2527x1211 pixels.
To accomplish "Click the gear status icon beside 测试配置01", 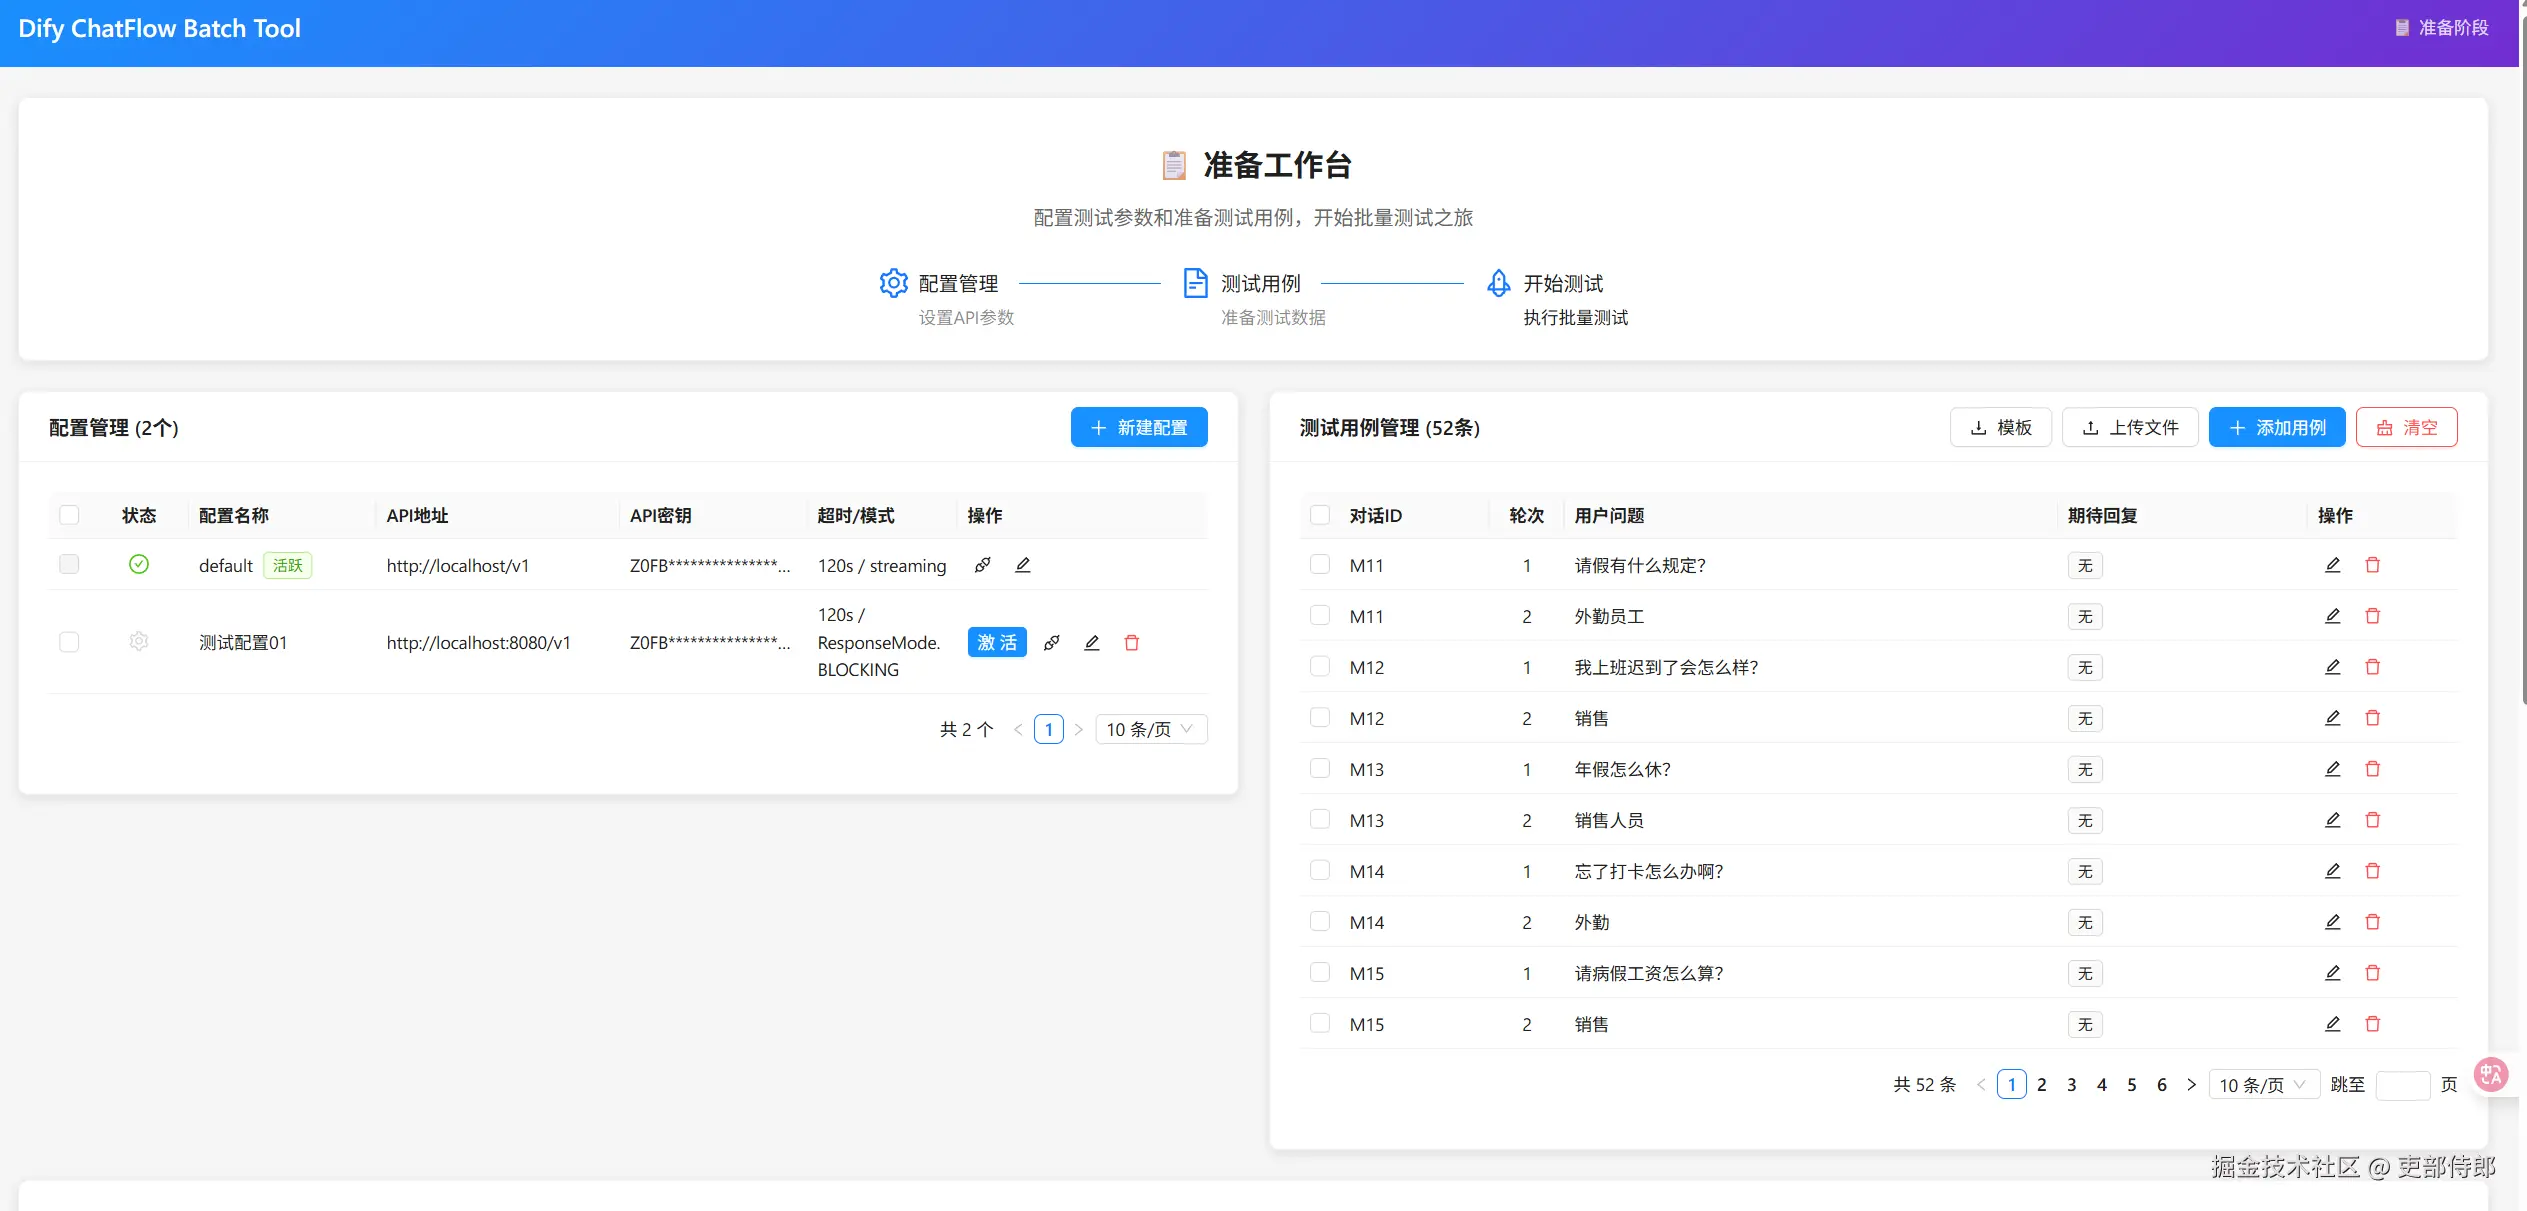I will pyautogui.click(x=138, y=642).
